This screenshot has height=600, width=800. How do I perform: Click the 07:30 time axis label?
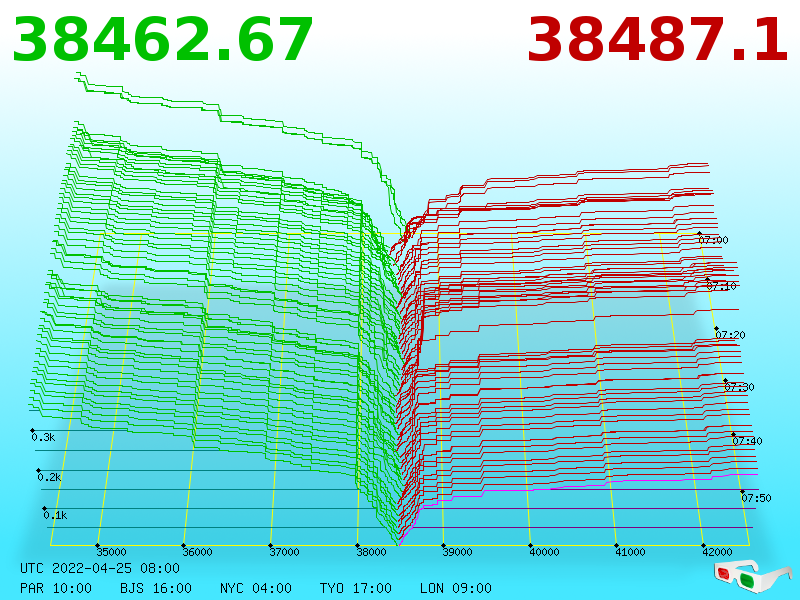pos(739,387)
